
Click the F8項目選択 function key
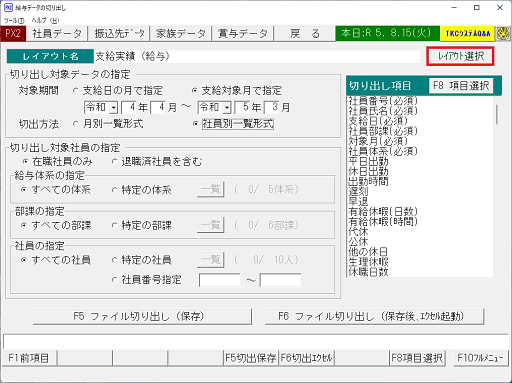point(417,358)
